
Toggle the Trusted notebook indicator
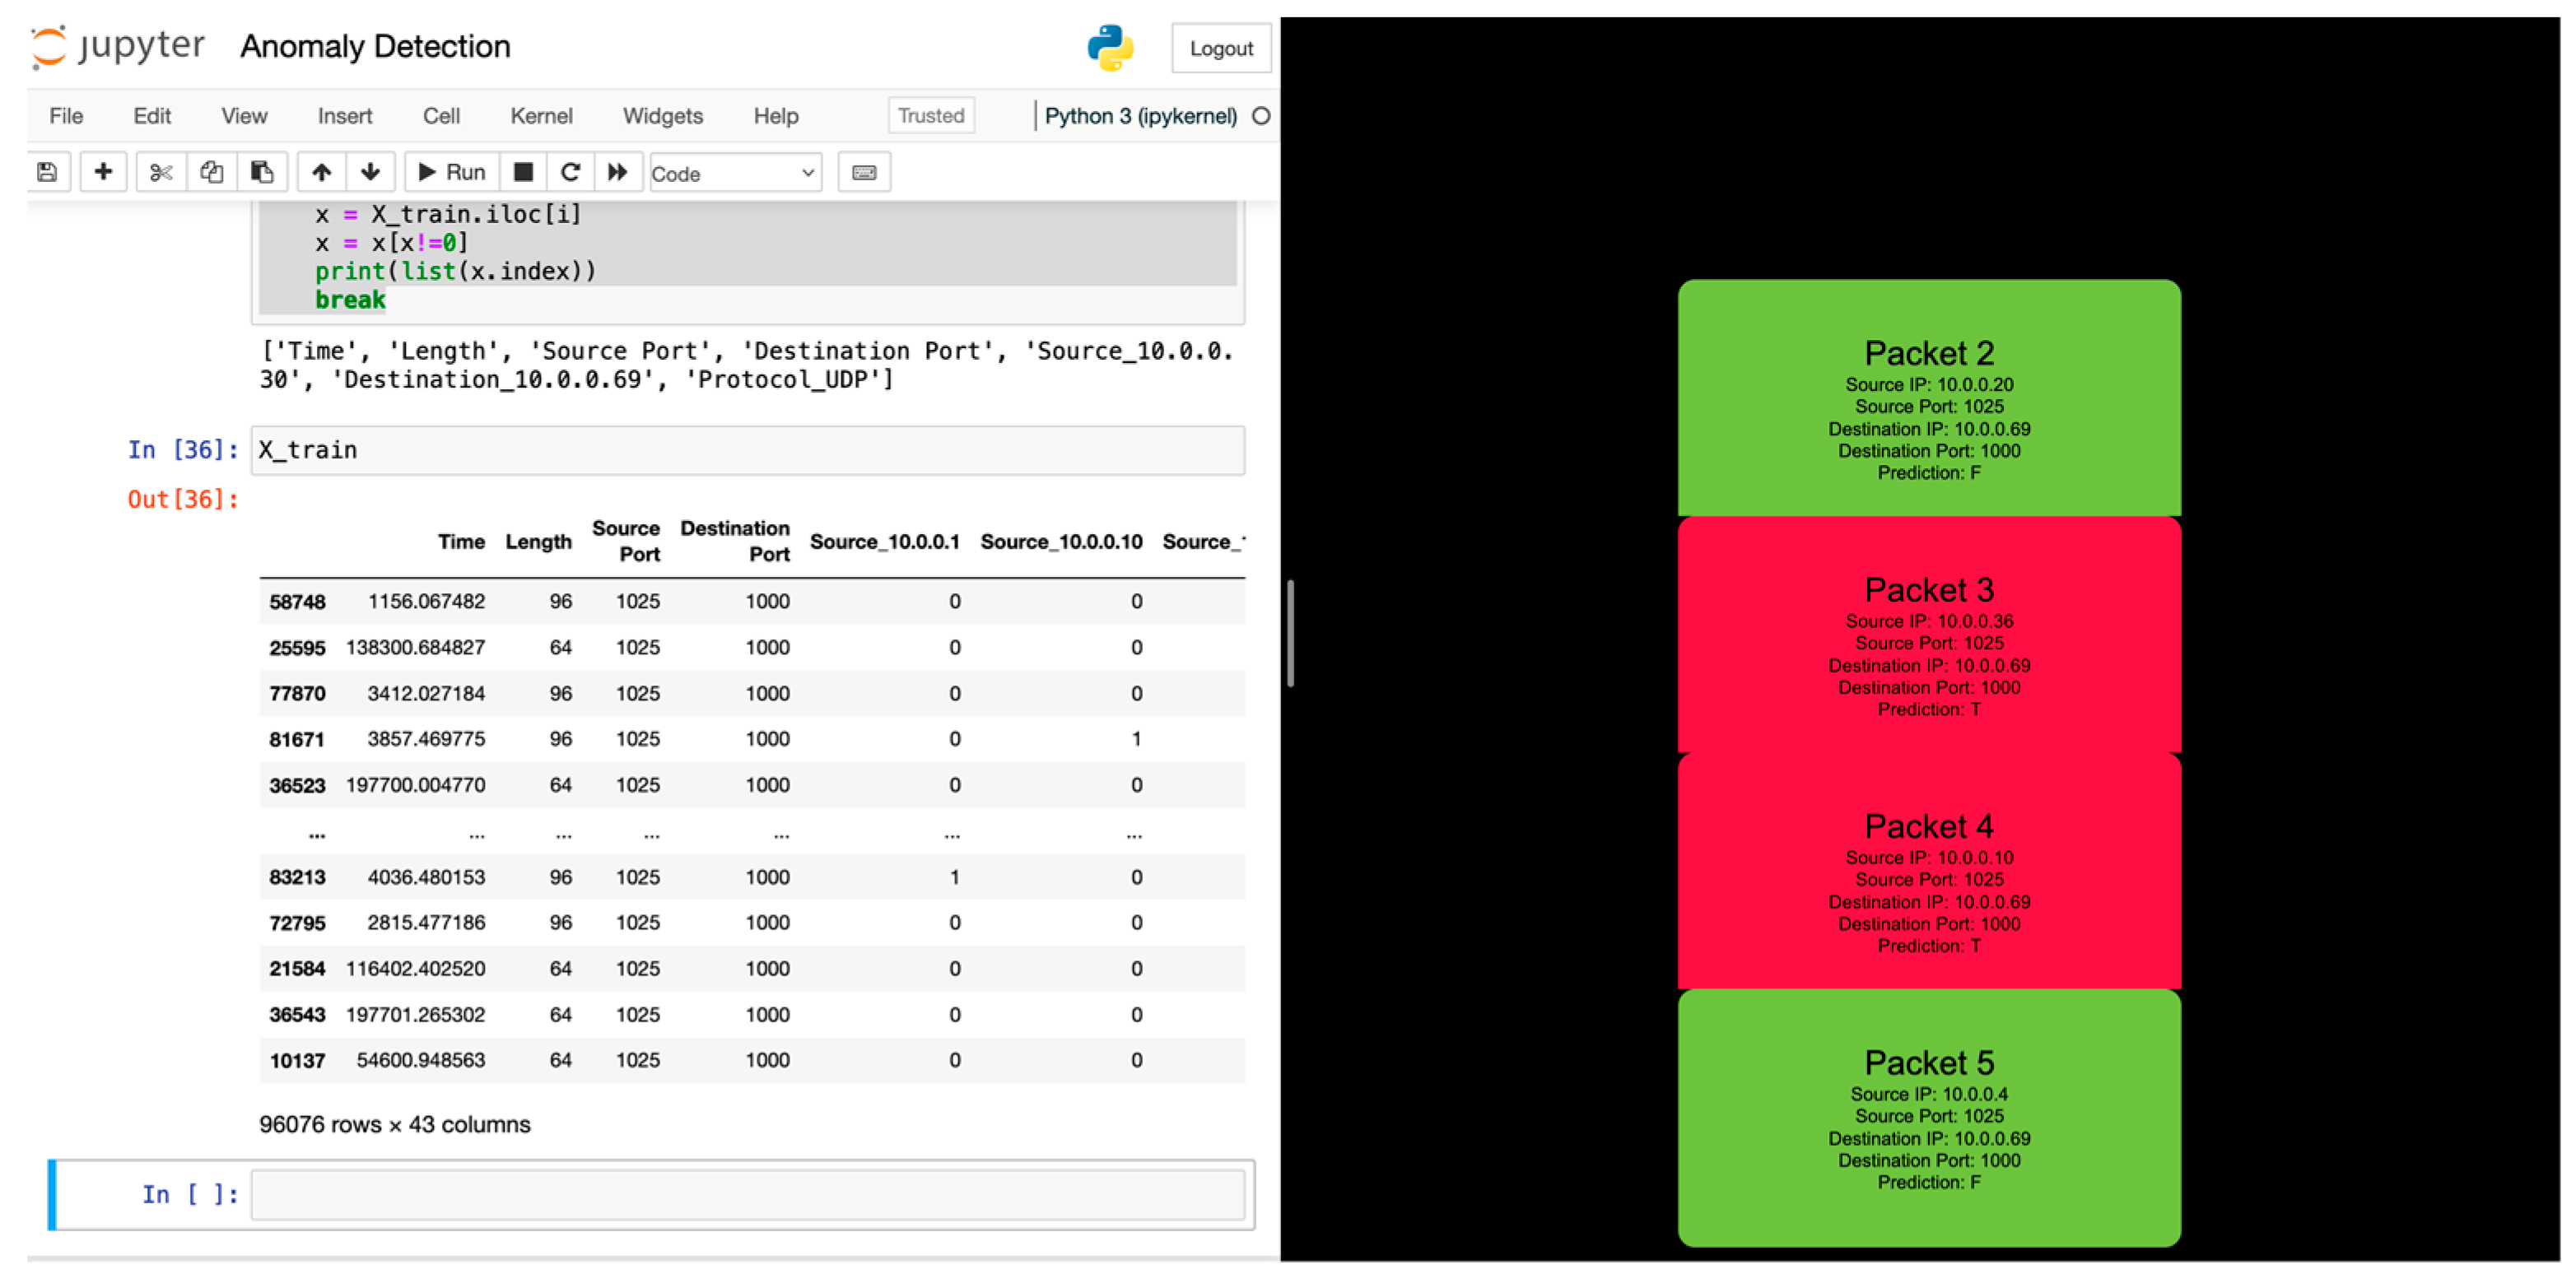pyautogui.click(x=930, y=115)
